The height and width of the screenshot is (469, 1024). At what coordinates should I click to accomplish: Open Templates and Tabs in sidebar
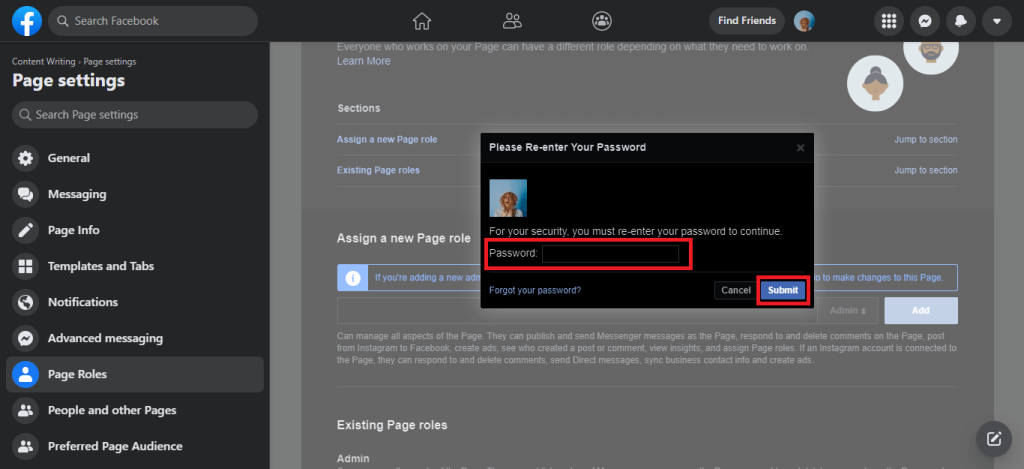pyautogui.click(x=135, y=266)
